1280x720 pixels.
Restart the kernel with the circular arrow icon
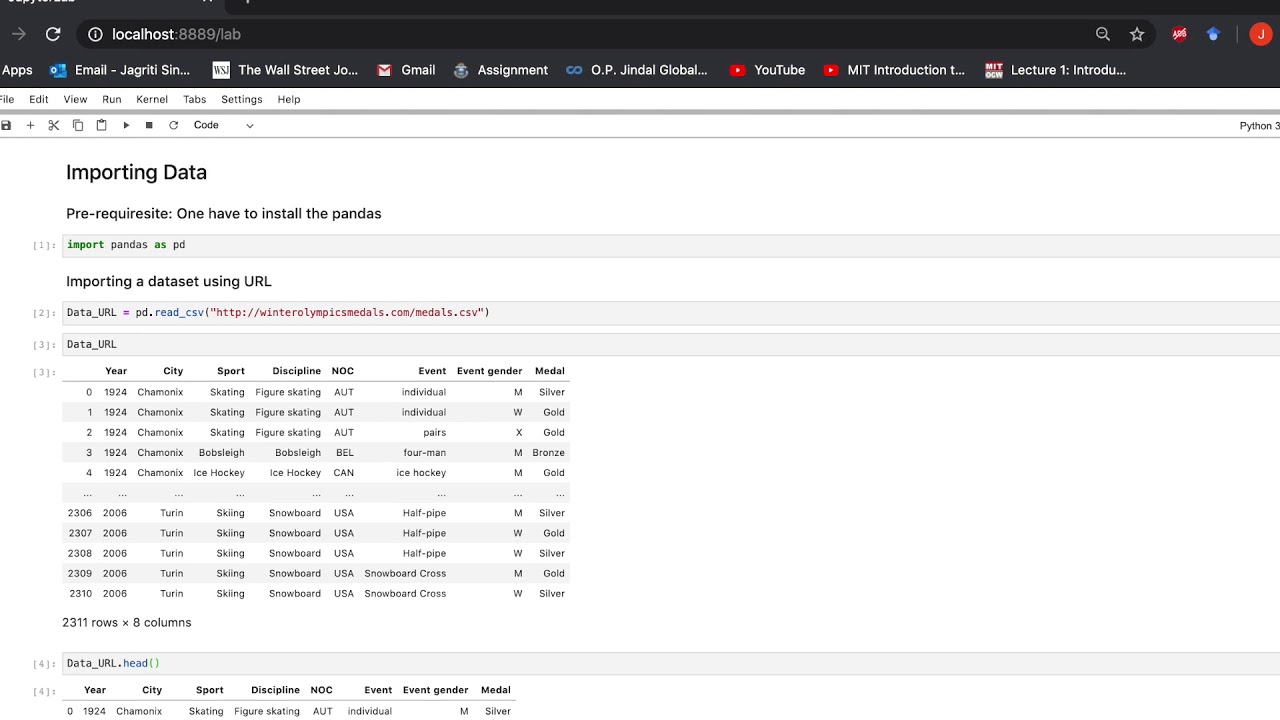173,125
